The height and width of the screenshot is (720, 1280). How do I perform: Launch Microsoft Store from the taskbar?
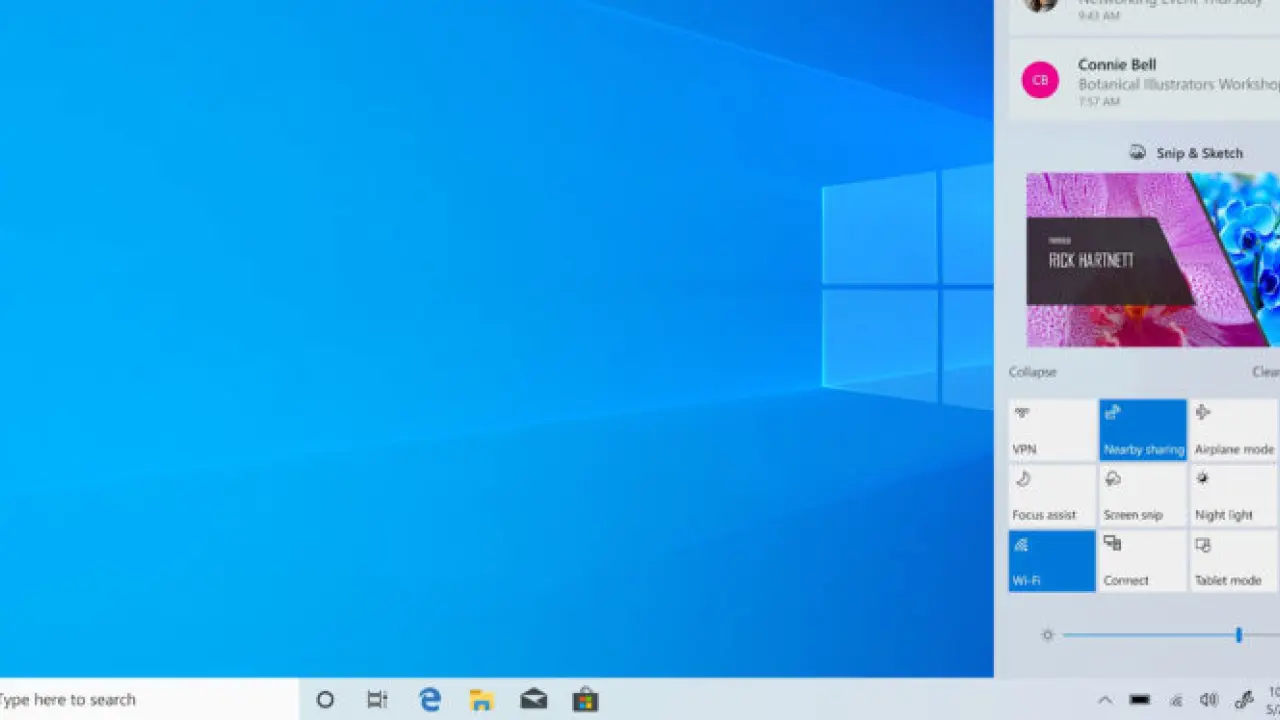[x=585, y=700]
